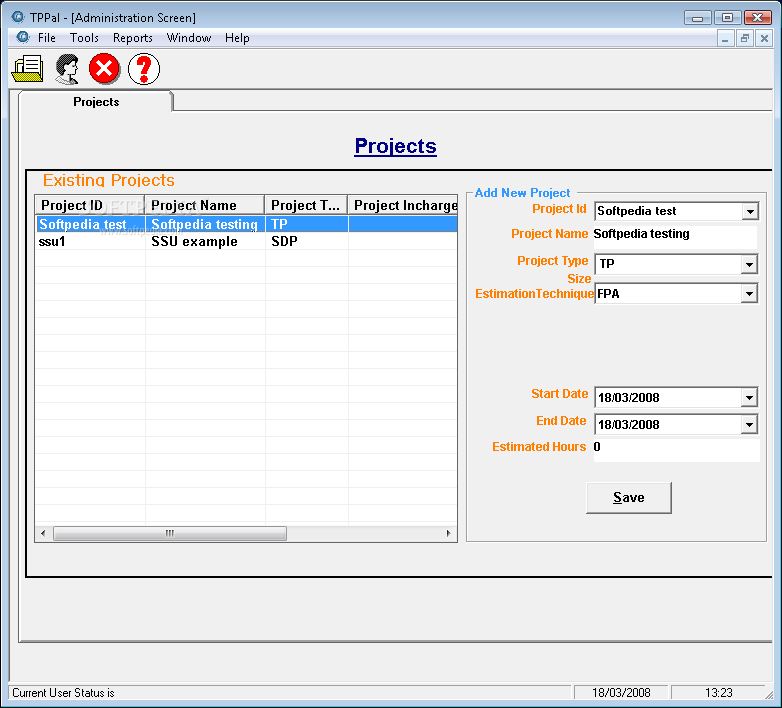Expand the Project Type dropdown
The width and height of the screenshot is (782, 708).
(749, 264)
